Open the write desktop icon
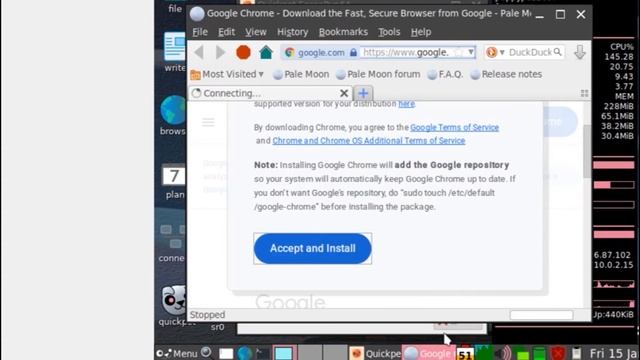Image resolution: width=640 pixels, height=360 pixels. 175,52
